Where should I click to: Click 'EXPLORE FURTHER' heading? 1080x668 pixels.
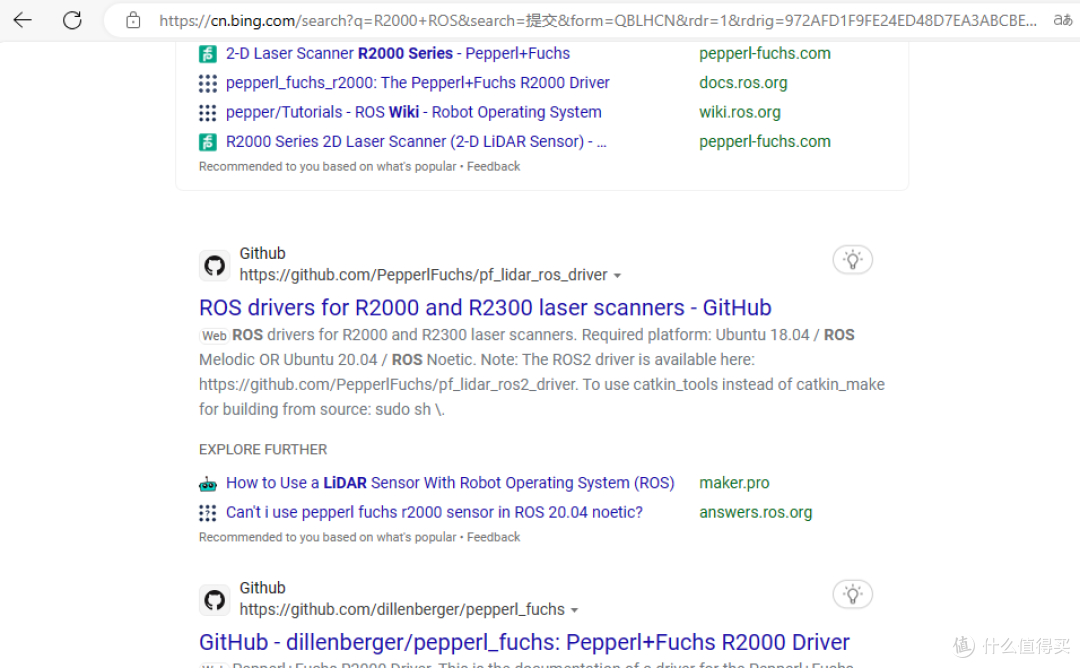[x=263, y=450]
